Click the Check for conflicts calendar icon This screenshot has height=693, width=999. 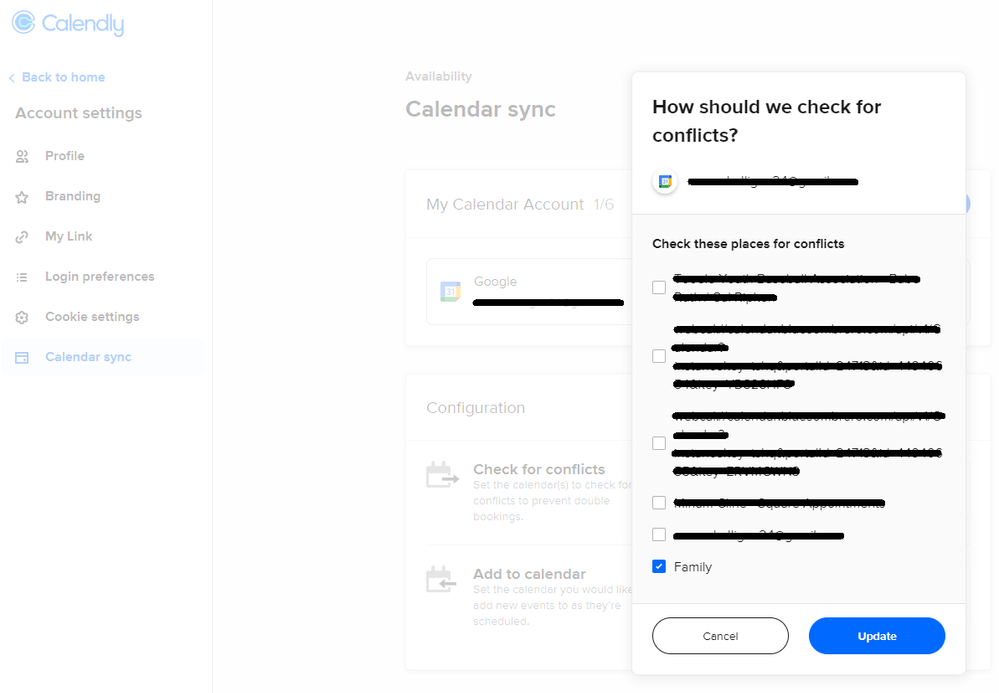442,475
